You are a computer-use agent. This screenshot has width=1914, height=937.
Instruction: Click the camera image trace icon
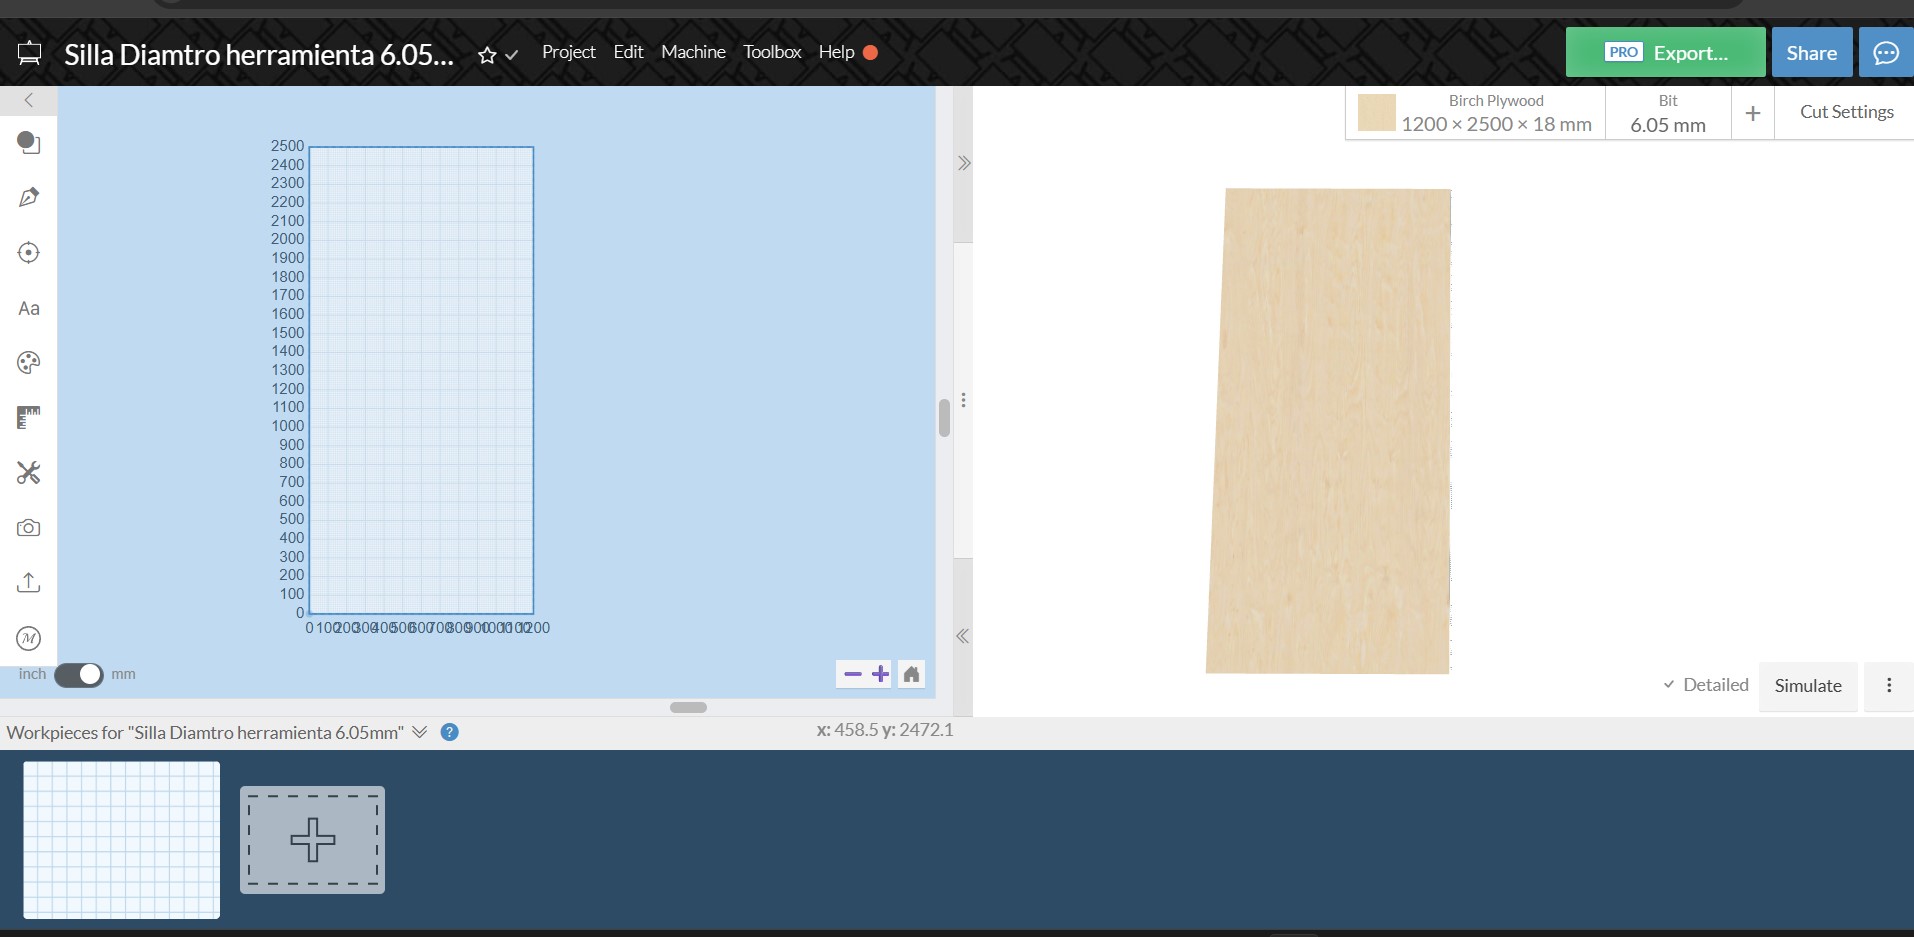coord(28,527)
